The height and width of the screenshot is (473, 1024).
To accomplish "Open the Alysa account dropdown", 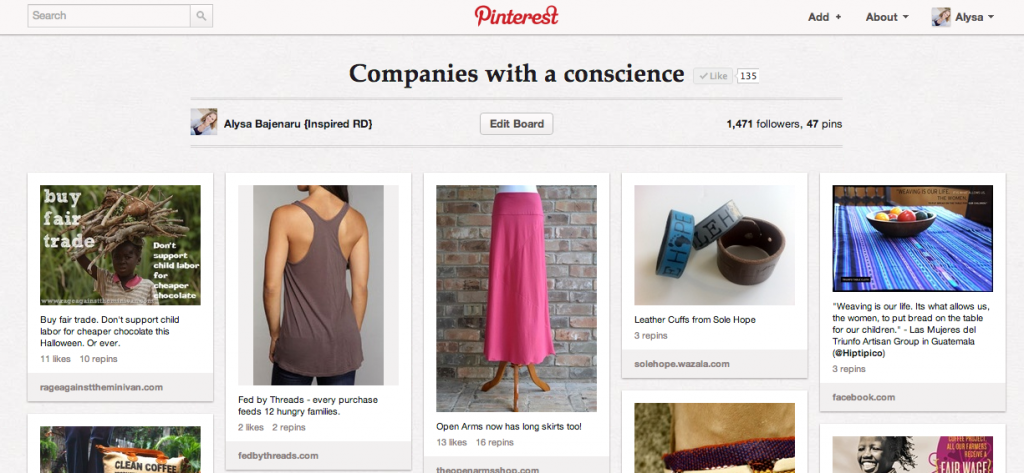I will tap(974, 17).
